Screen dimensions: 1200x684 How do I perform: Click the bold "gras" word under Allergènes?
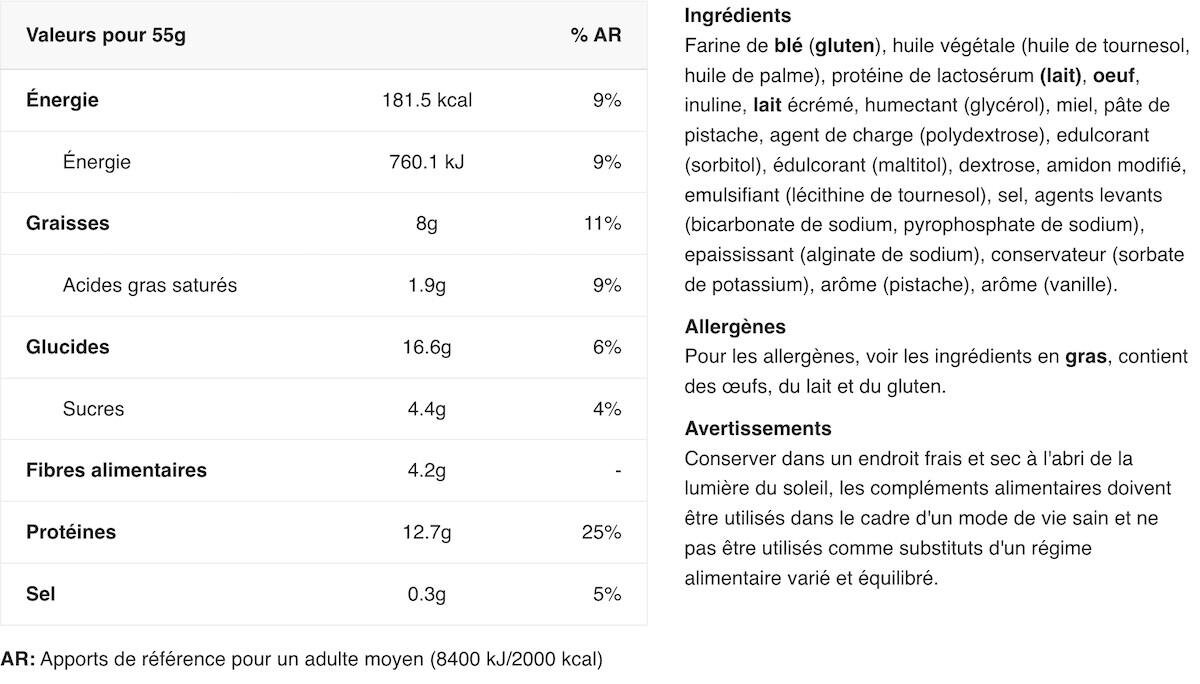tap(1086, 357)
